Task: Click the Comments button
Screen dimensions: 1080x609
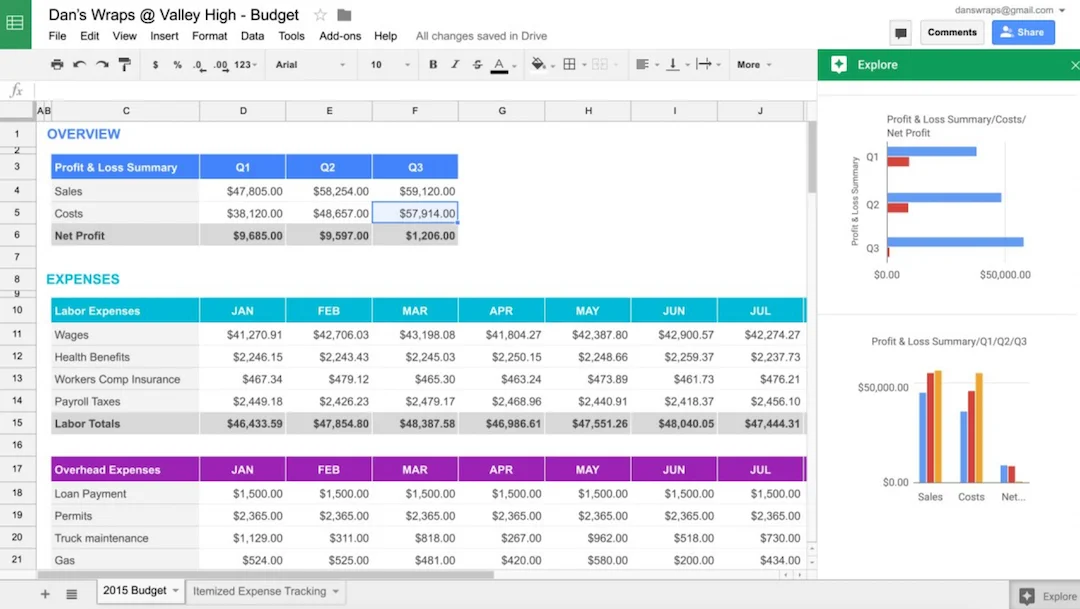Action: tap(952, 33)
